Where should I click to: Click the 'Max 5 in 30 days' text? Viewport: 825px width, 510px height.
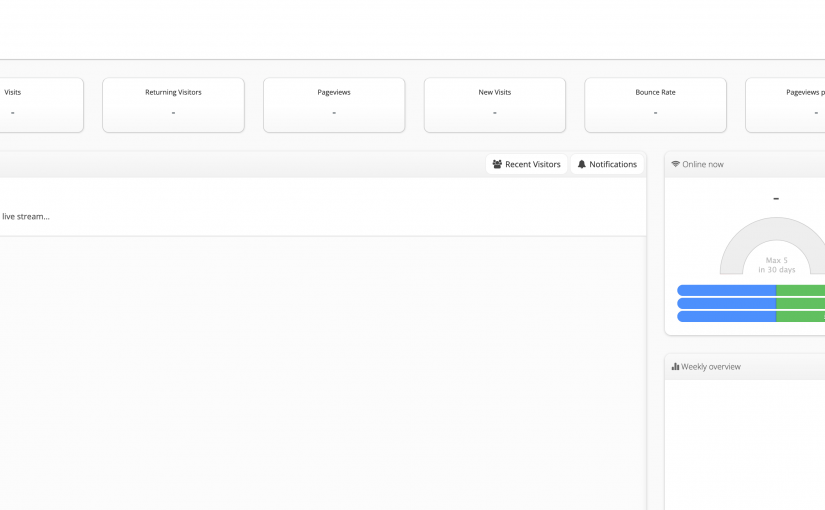point(777,265)
